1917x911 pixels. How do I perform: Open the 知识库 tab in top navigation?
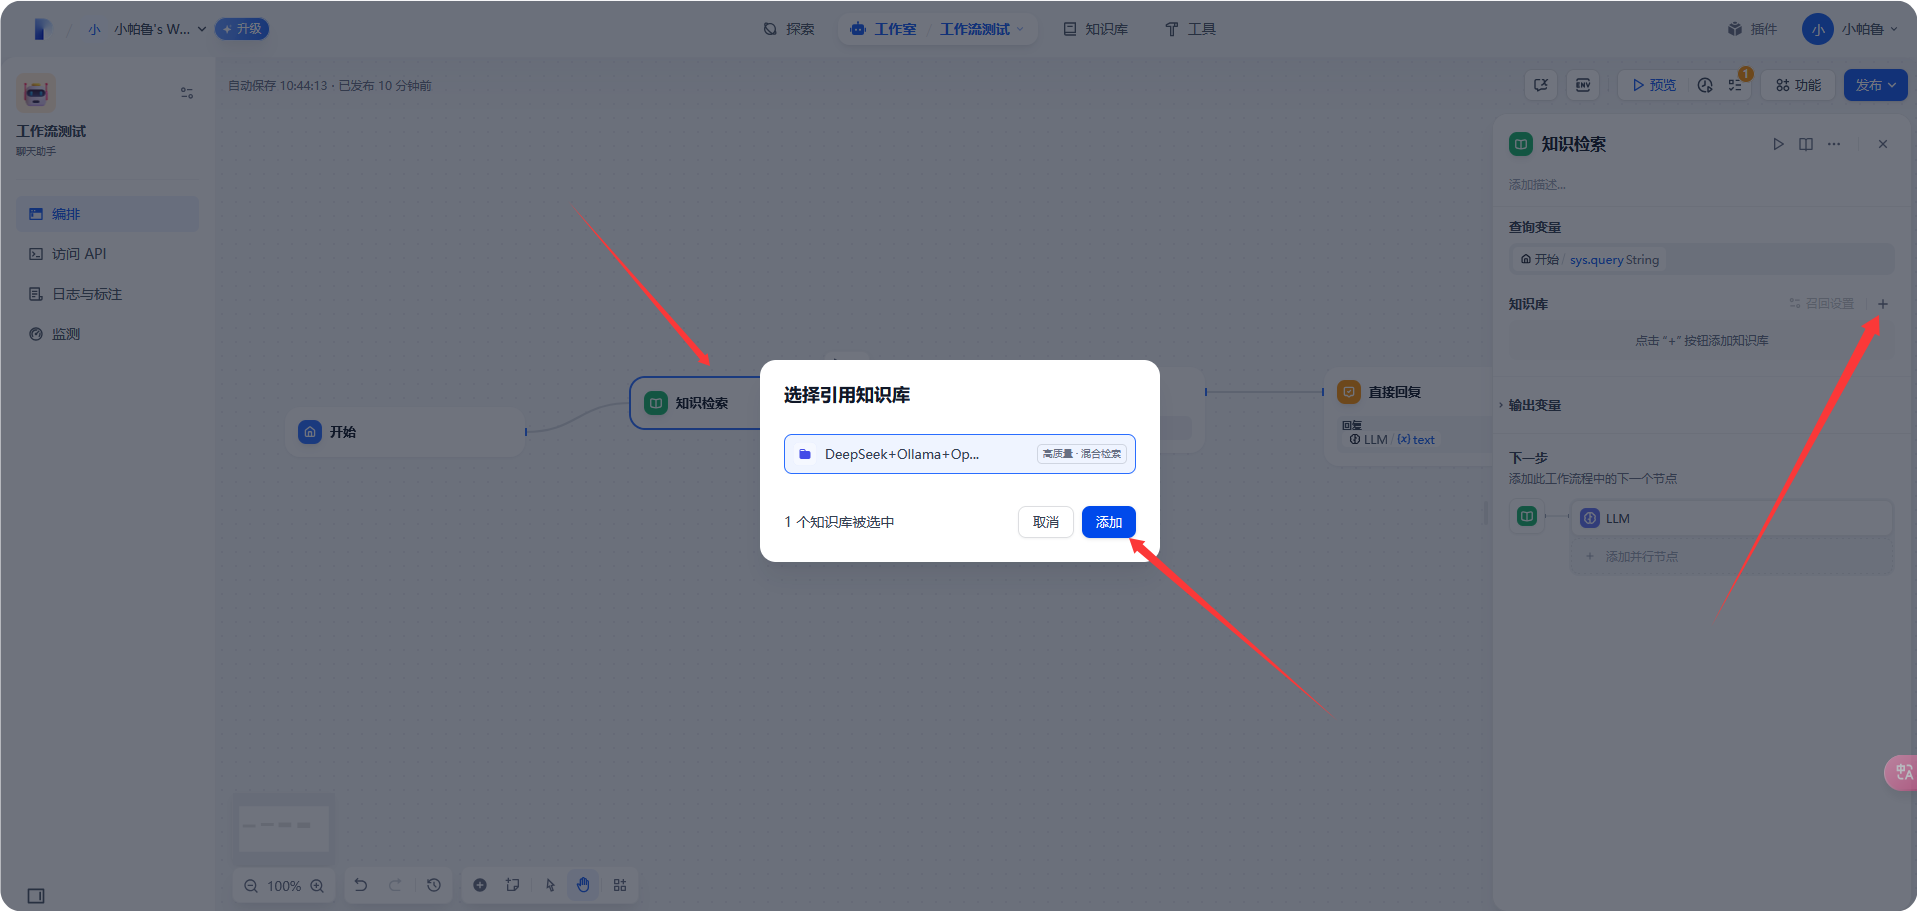pos(1095,29)
